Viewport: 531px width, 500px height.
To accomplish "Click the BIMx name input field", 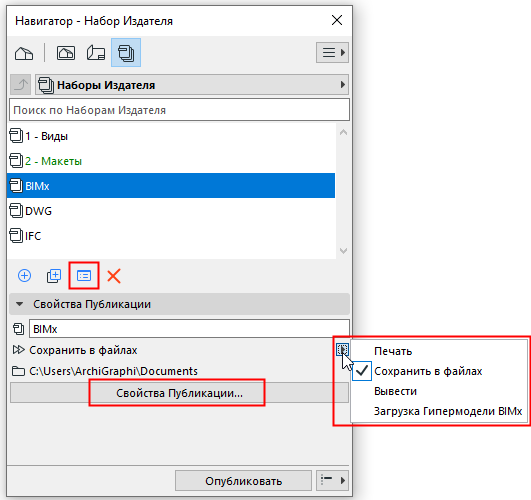I will pyautogui.click(x=189, y=329).
